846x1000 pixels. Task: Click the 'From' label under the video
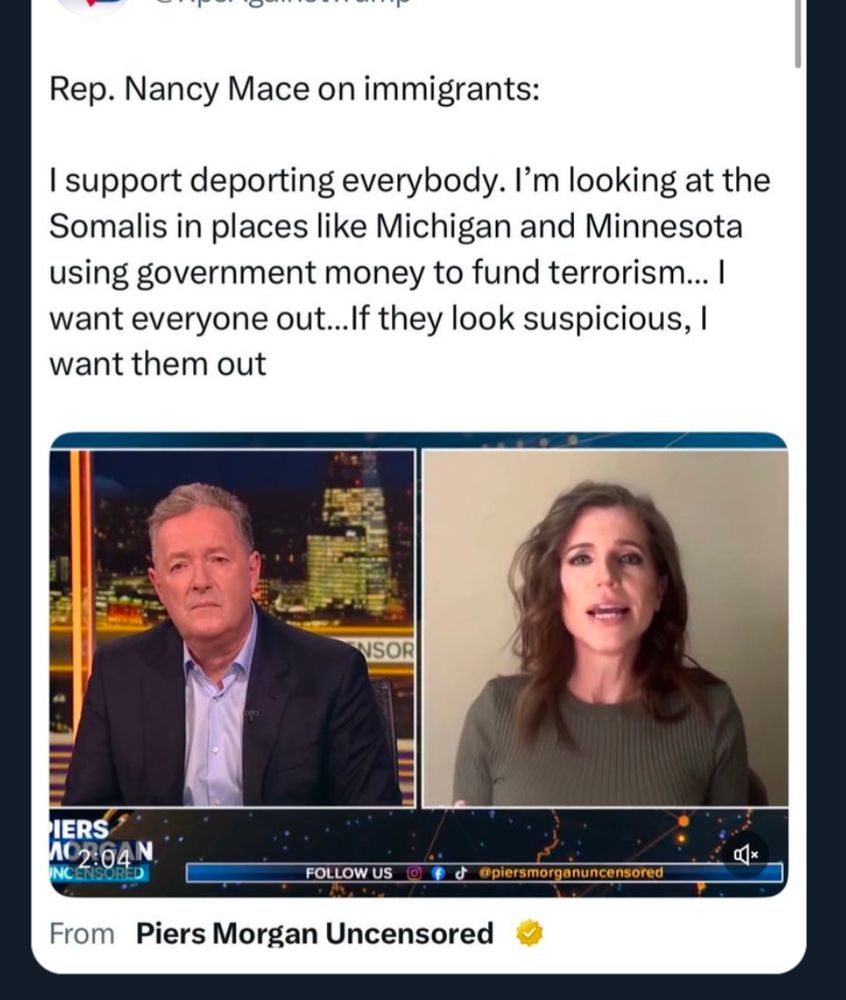82,934
